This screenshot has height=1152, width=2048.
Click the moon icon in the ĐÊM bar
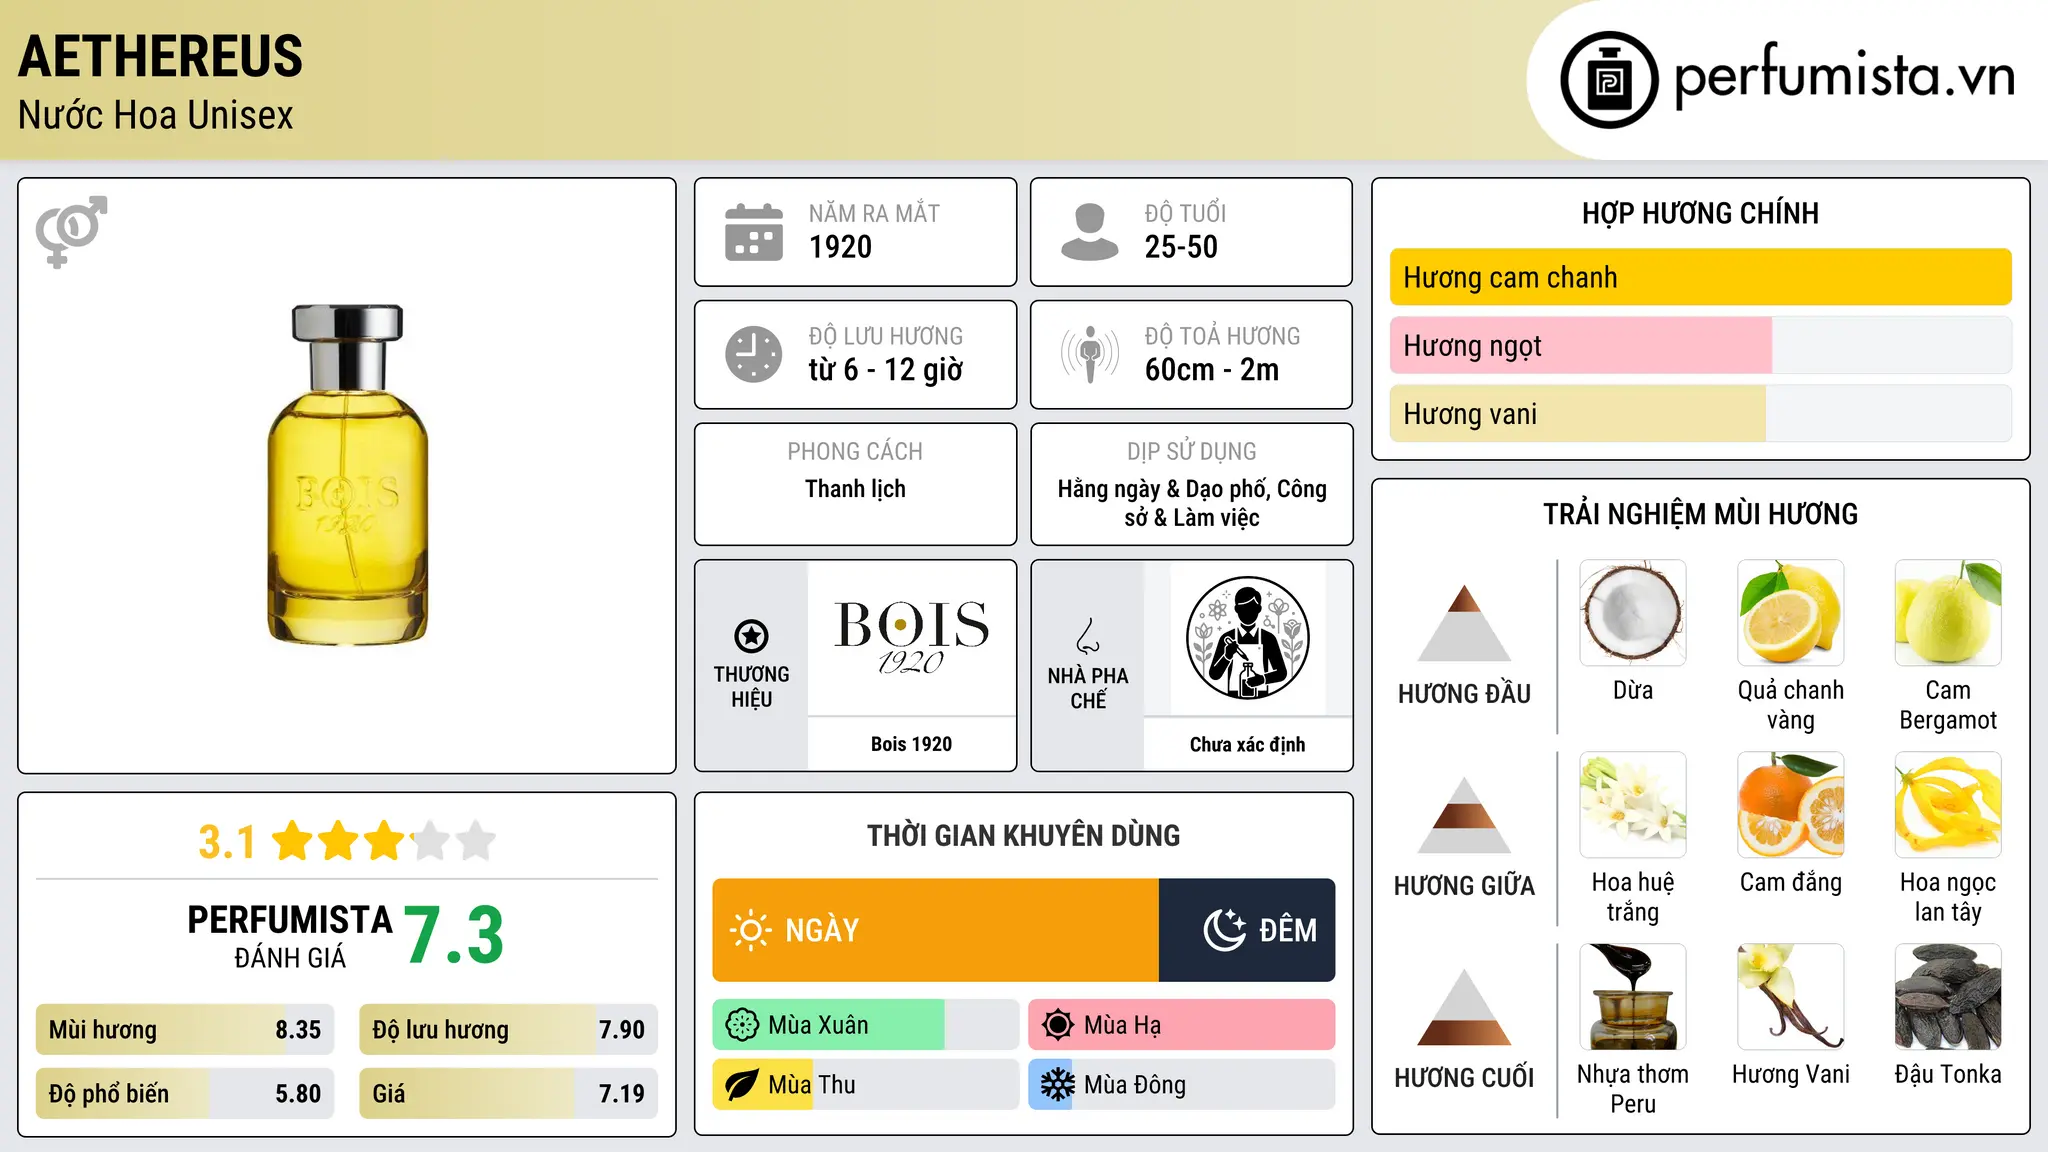pos(1225,930)
